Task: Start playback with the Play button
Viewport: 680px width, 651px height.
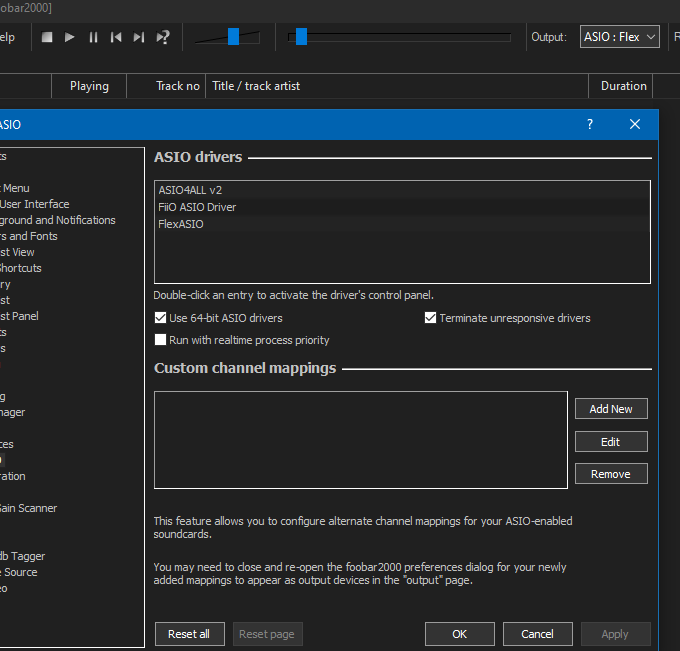Action: 70,37
